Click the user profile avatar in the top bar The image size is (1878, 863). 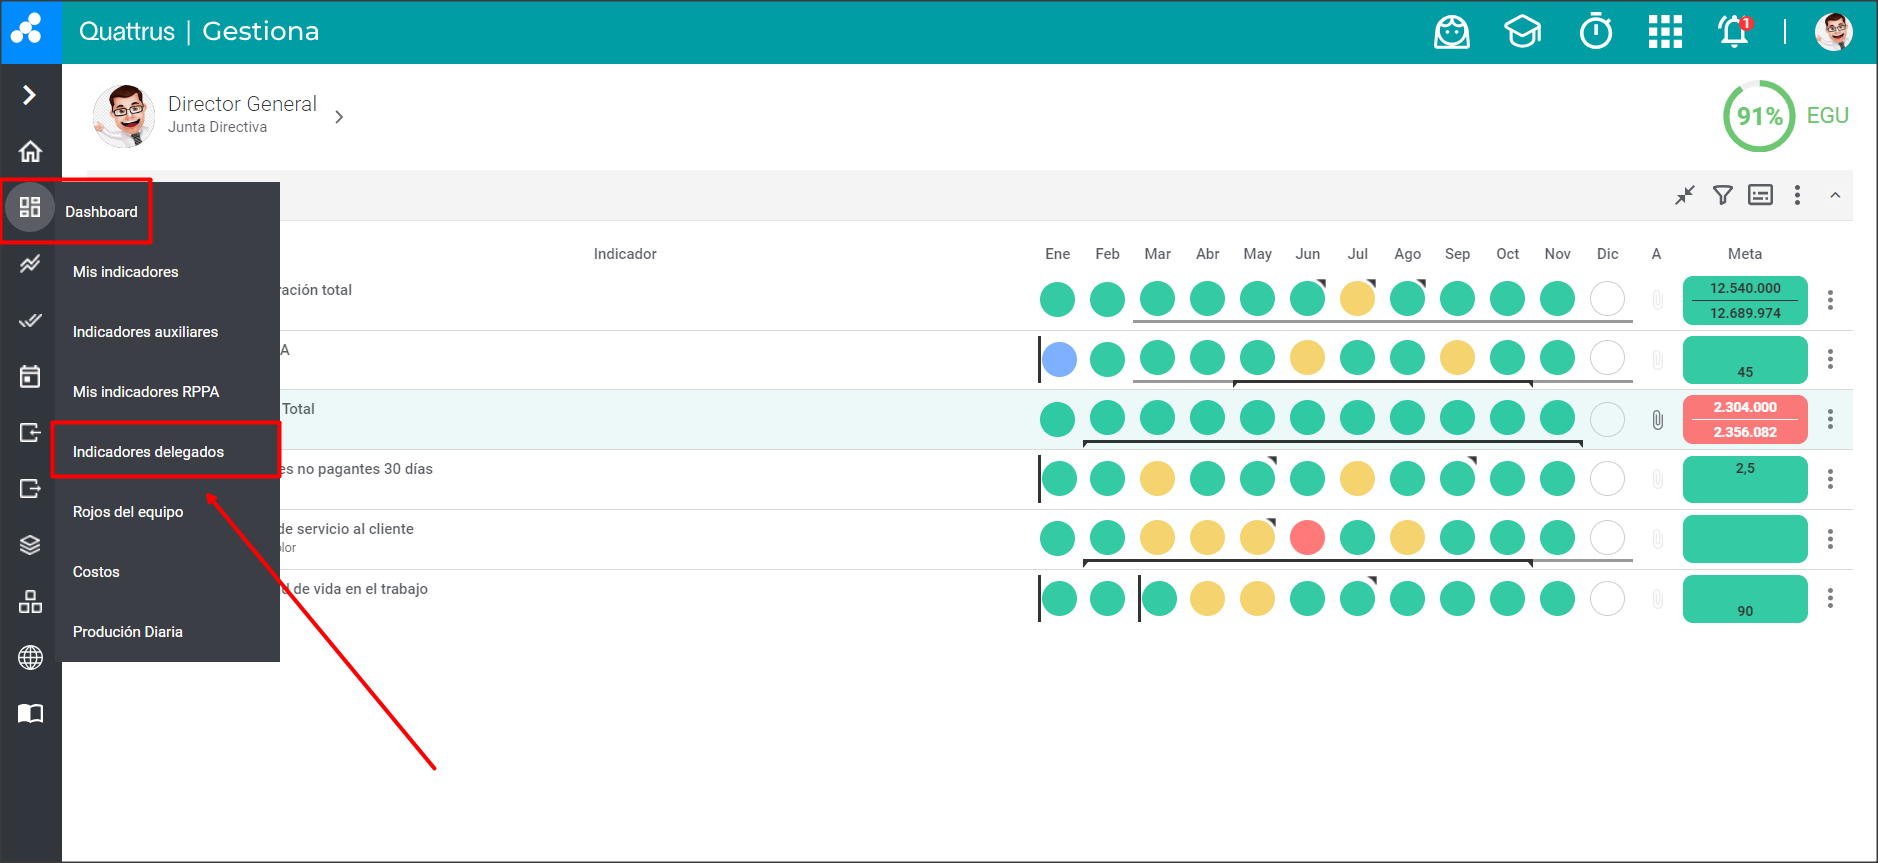click(x=1833, y=32)
